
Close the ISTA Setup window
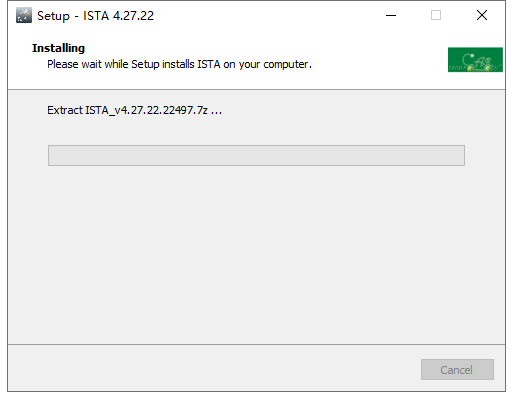482,15
